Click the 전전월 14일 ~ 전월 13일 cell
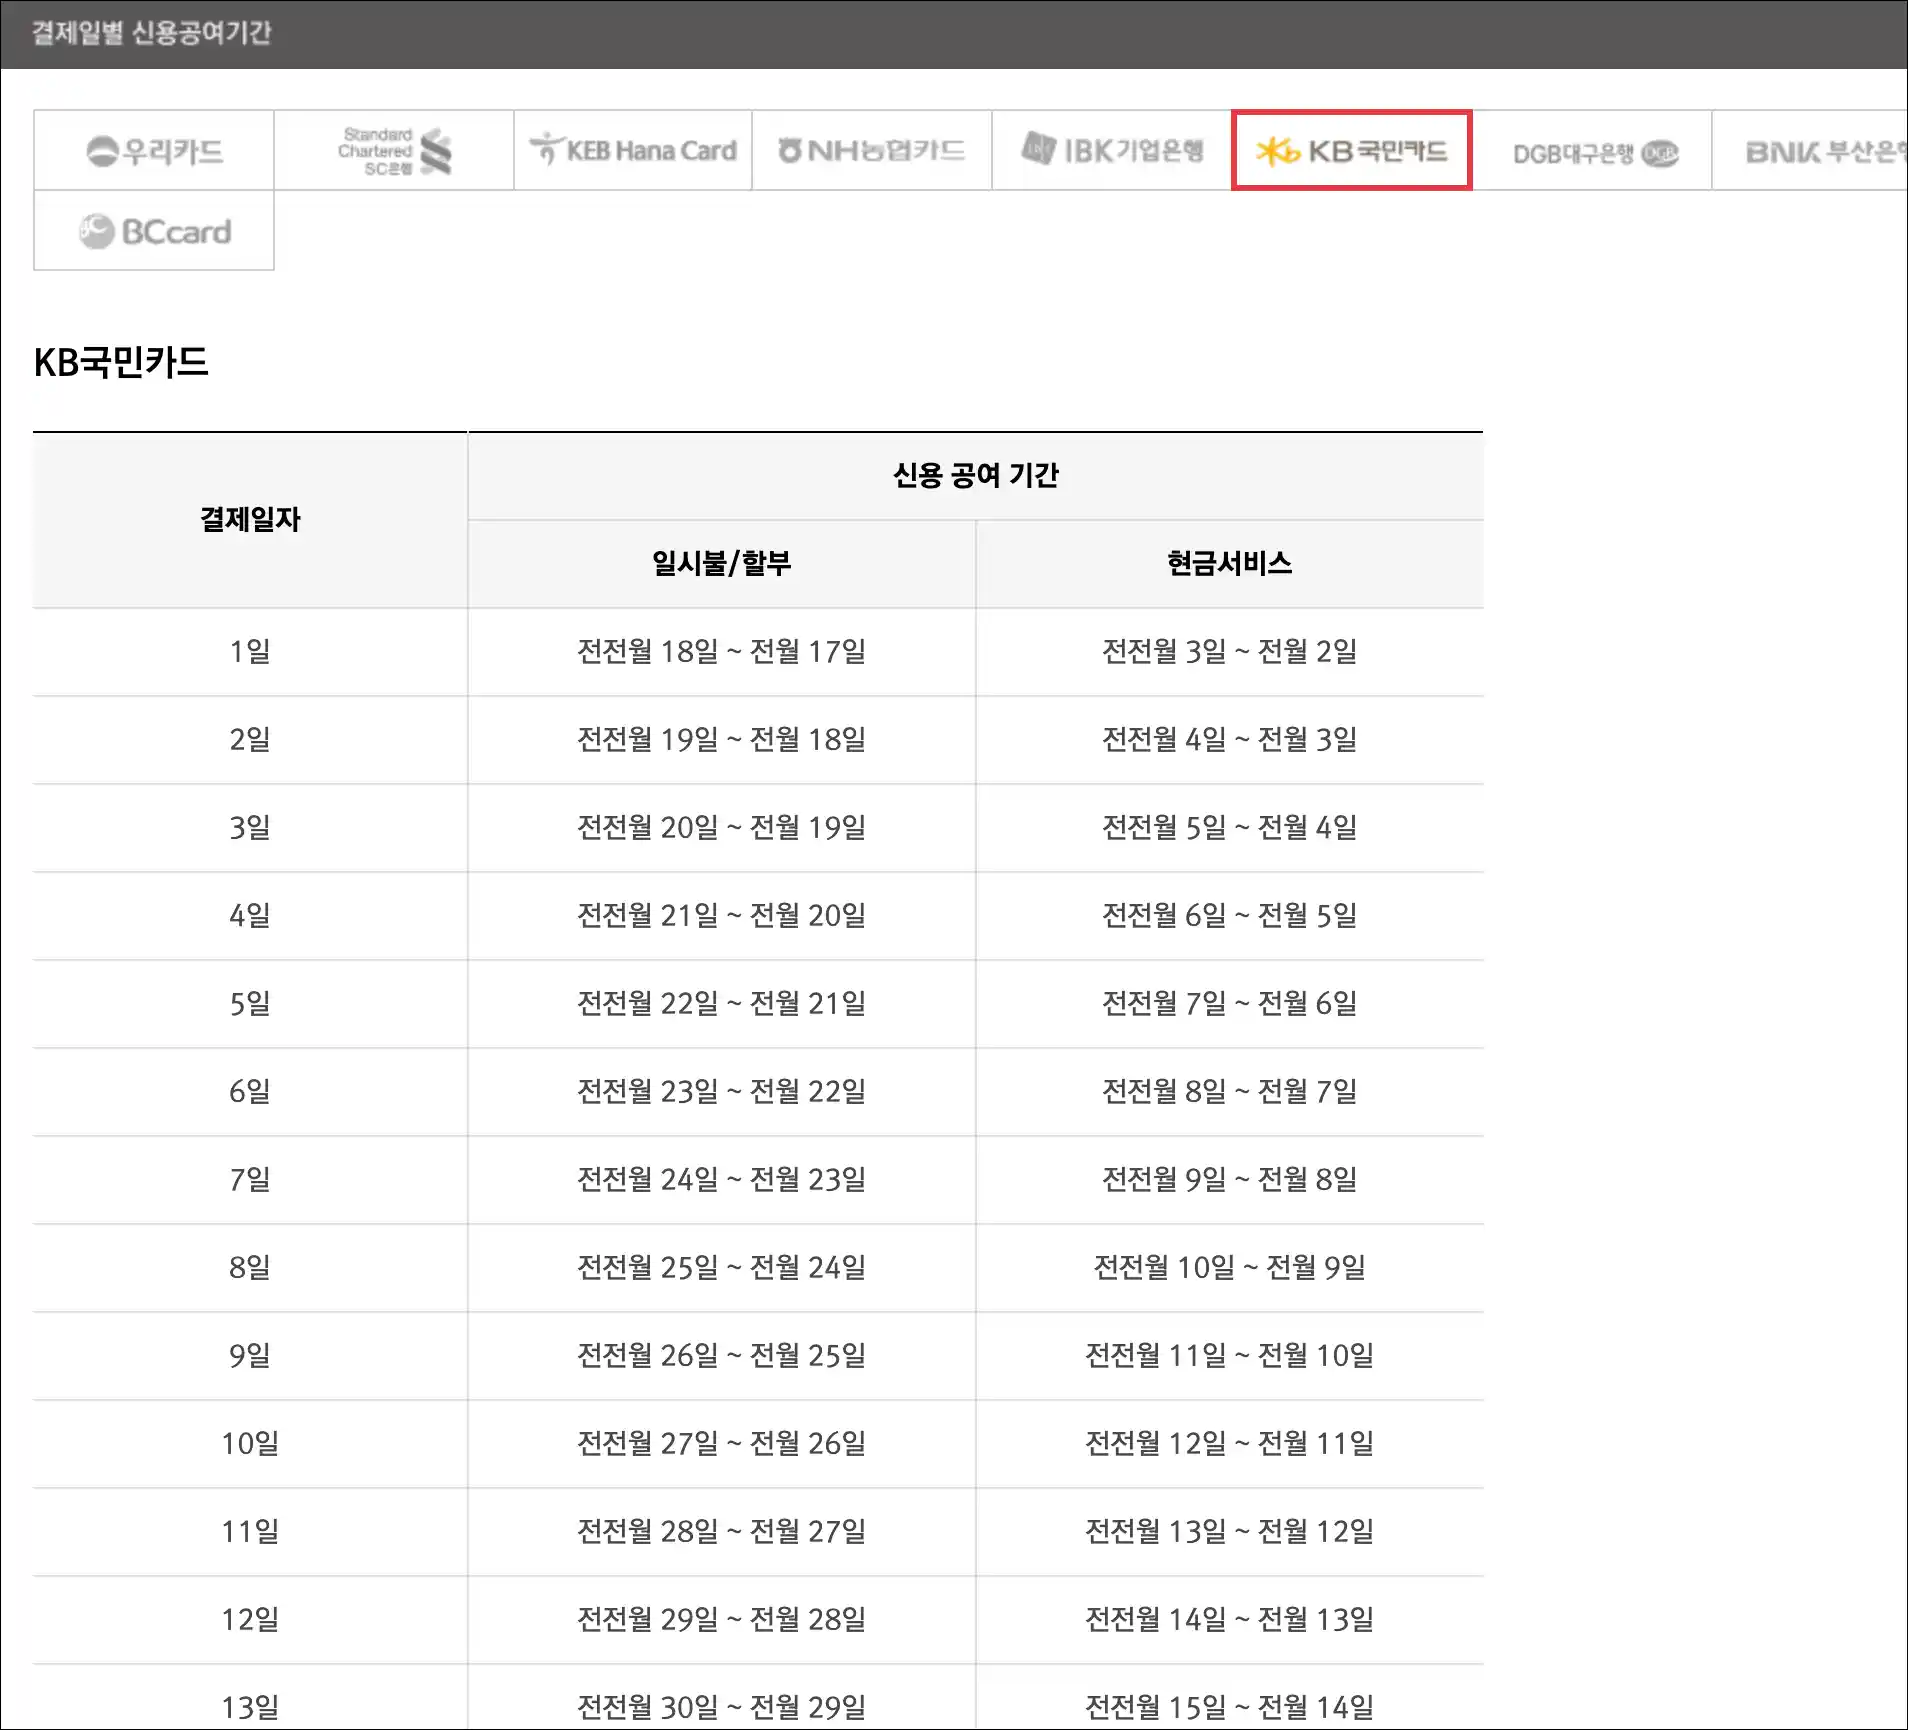 coord(1230,1620)
